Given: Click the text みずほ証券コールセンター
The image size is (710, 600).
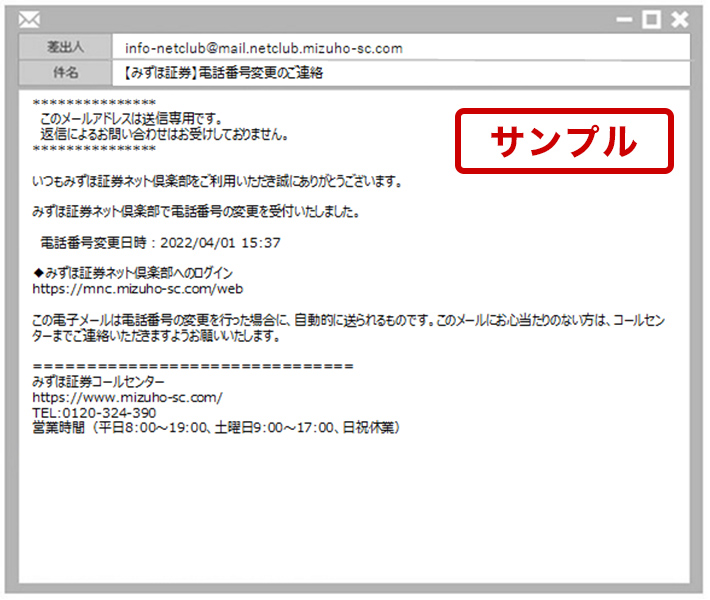Looking at the screenshot, I should pos(98,382).
